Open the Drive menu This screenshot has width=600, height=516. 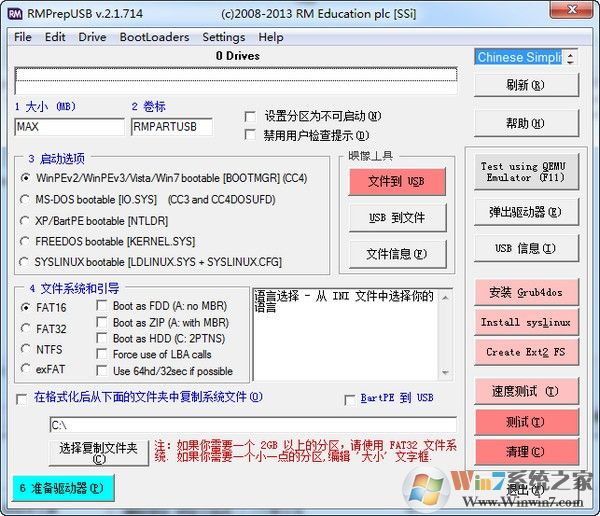tap(92, 37)
